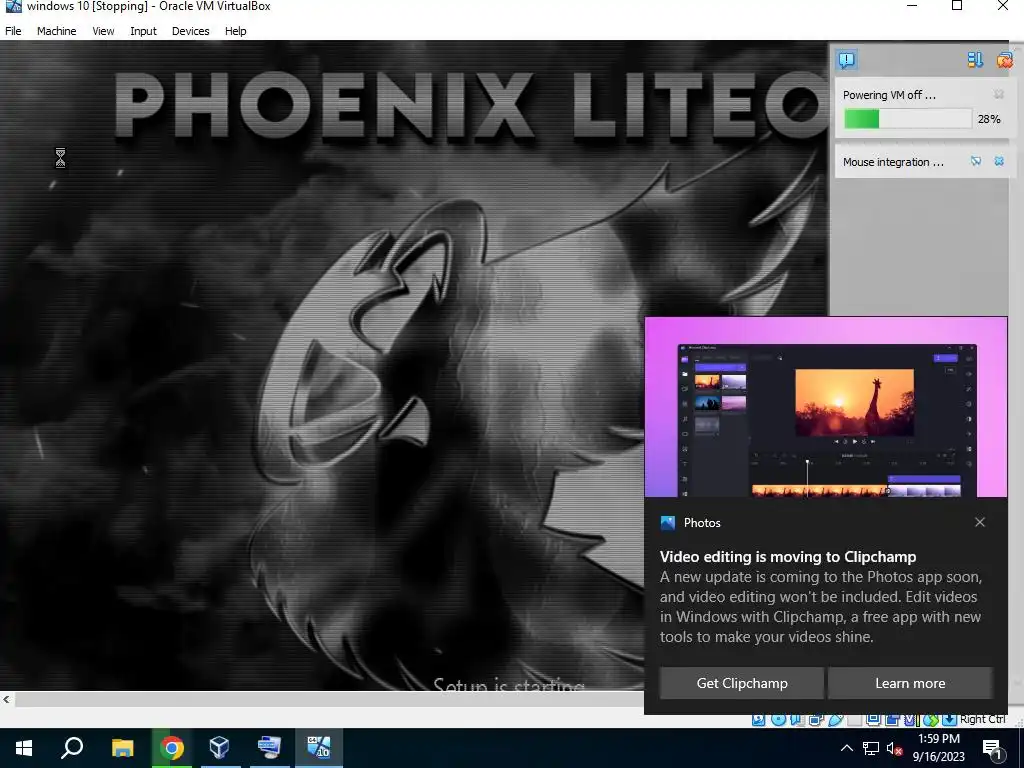The width and height of the screenshot is (1024, 768).
Task: Click the Photos app icon in notification
Action: 667,522
